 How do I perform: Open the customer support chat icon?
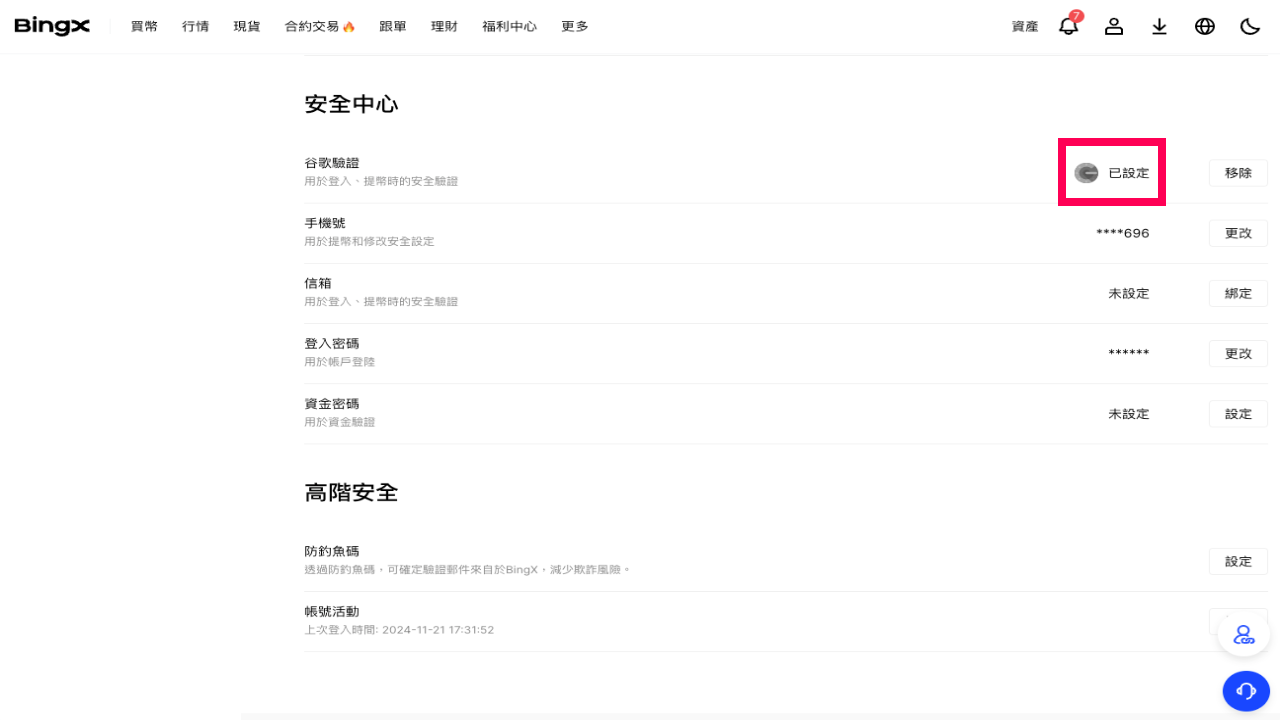[1246, 691]
